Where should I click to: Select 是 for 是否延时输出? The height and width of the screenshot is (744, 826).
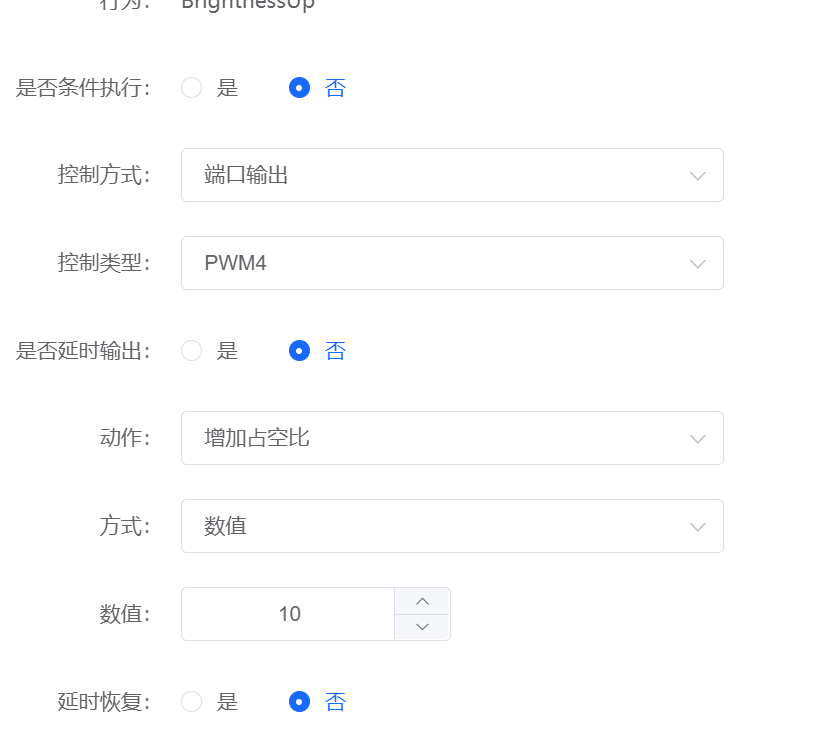click(191, 351)
